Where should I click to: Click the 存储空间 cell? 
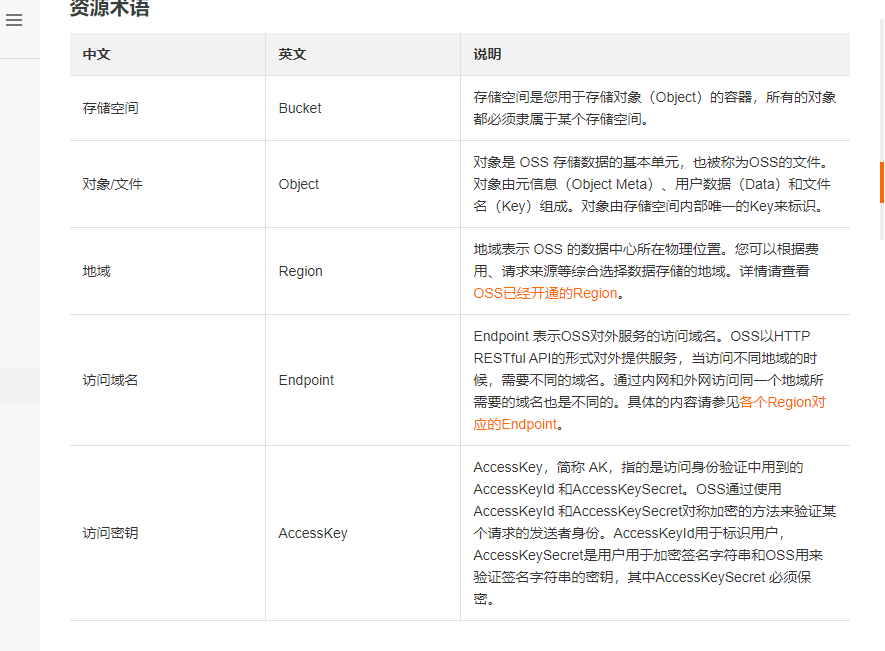(168, 108)
